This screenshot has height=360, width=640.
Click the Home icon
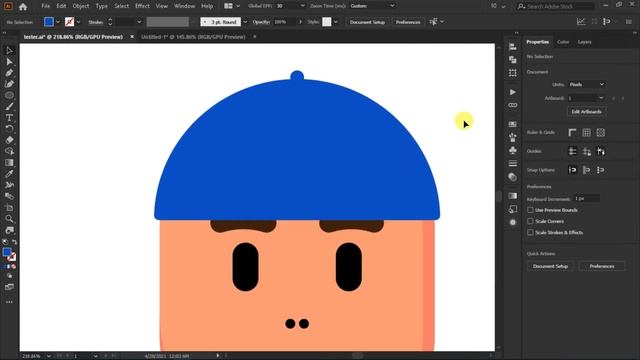23,7
